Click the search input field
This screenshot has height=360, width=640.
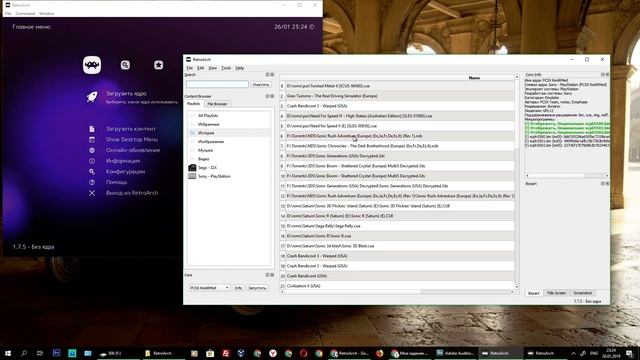tap(217, 84)
